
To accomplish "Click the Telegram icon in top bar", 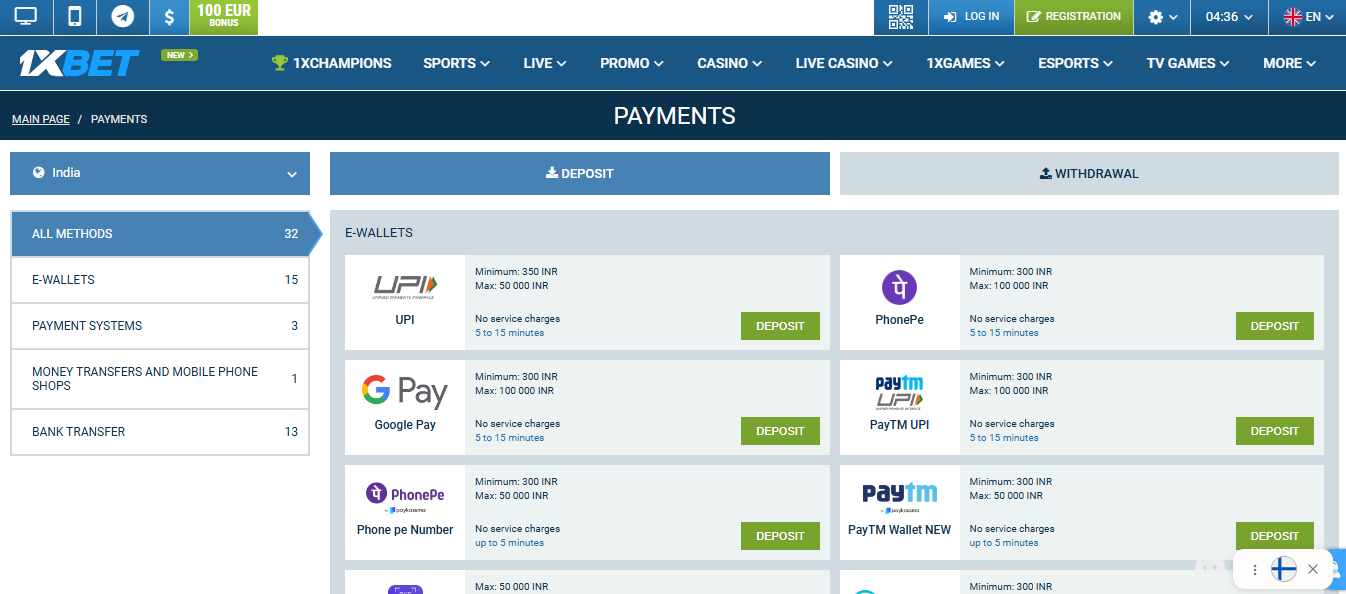I will (123, 17).
